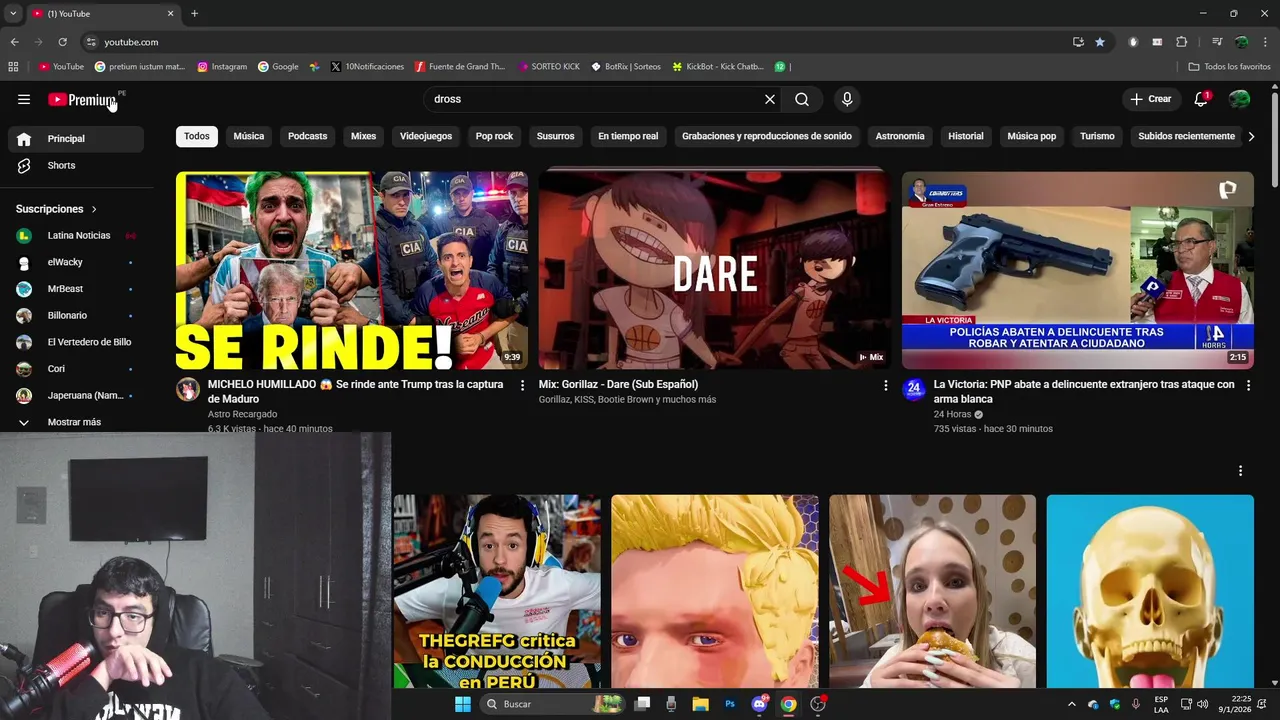
Task: Open the La Victoria news video thumbnail
Action: click(x=1077, y=270)
